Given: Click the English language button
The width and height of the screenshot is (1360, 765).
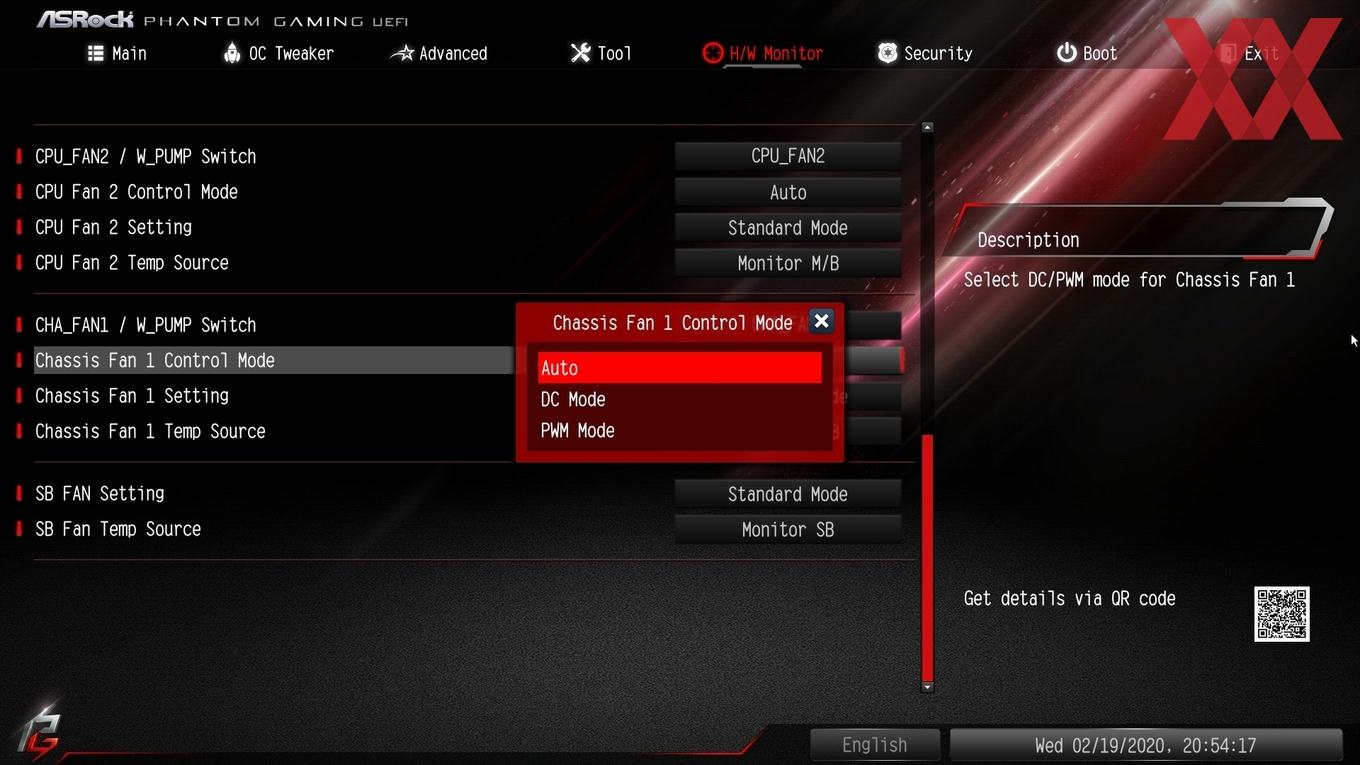Looking at the screenshot, I should point(875,745).
